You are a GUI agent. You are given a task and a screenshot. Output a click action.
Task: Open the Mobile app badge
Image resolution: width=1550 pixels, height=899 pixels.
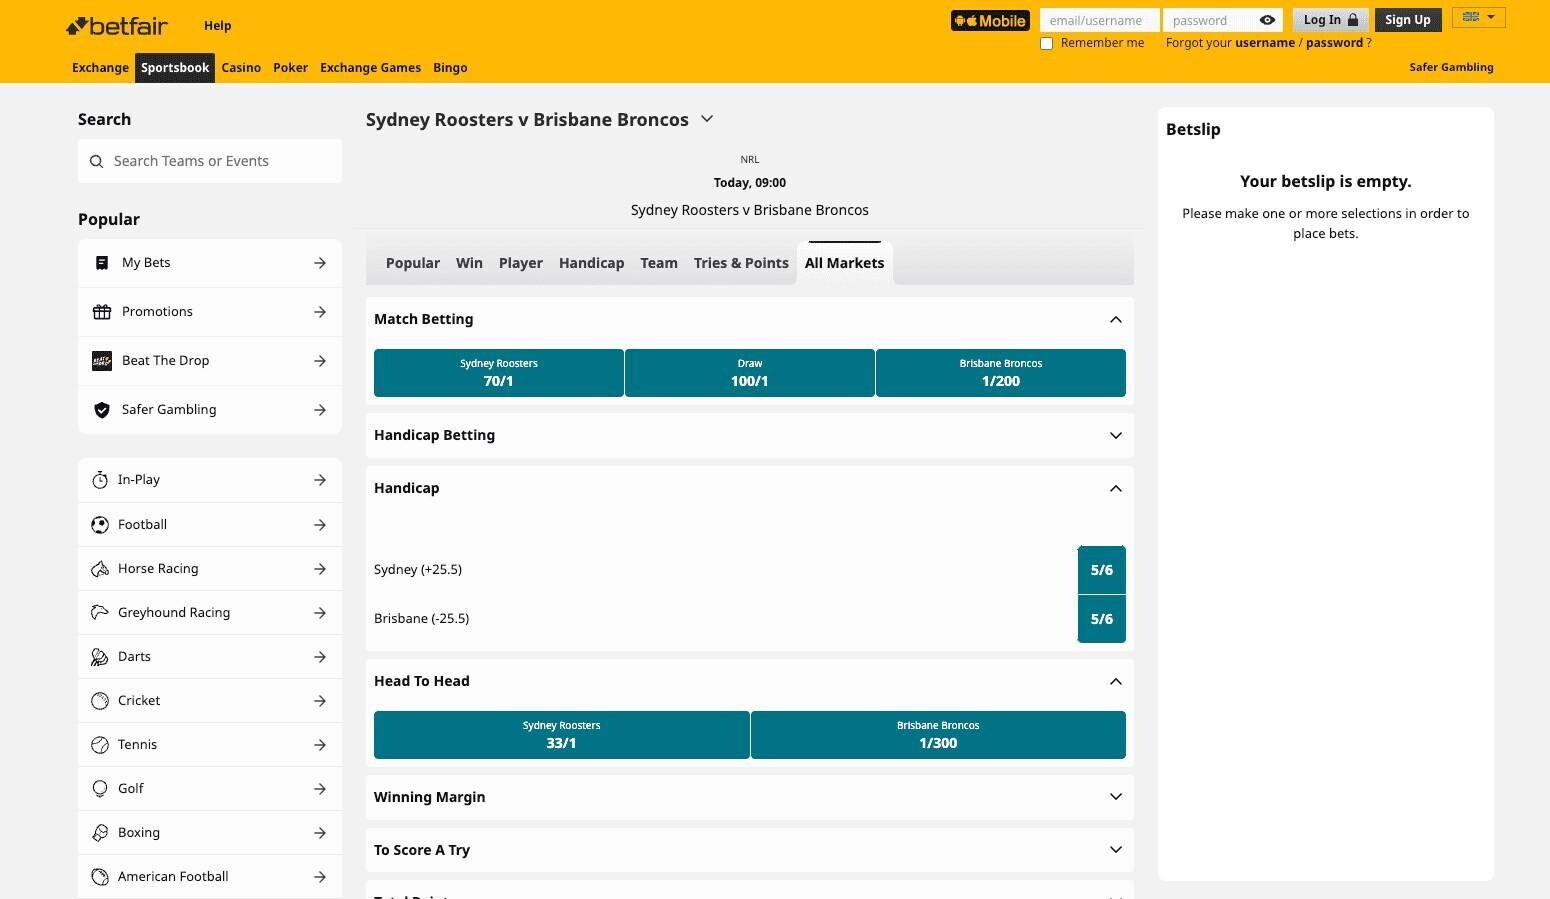click(x=990, y=20)
